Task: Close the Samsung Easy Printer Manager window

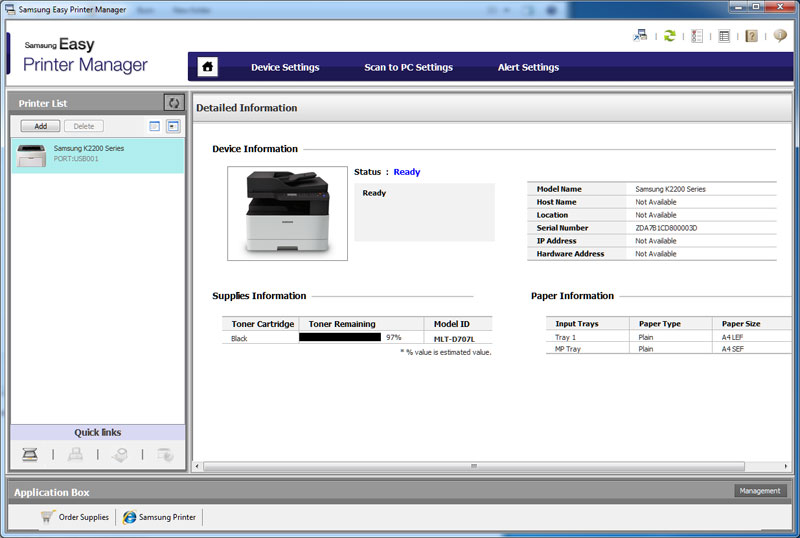Action: (781, 7)
